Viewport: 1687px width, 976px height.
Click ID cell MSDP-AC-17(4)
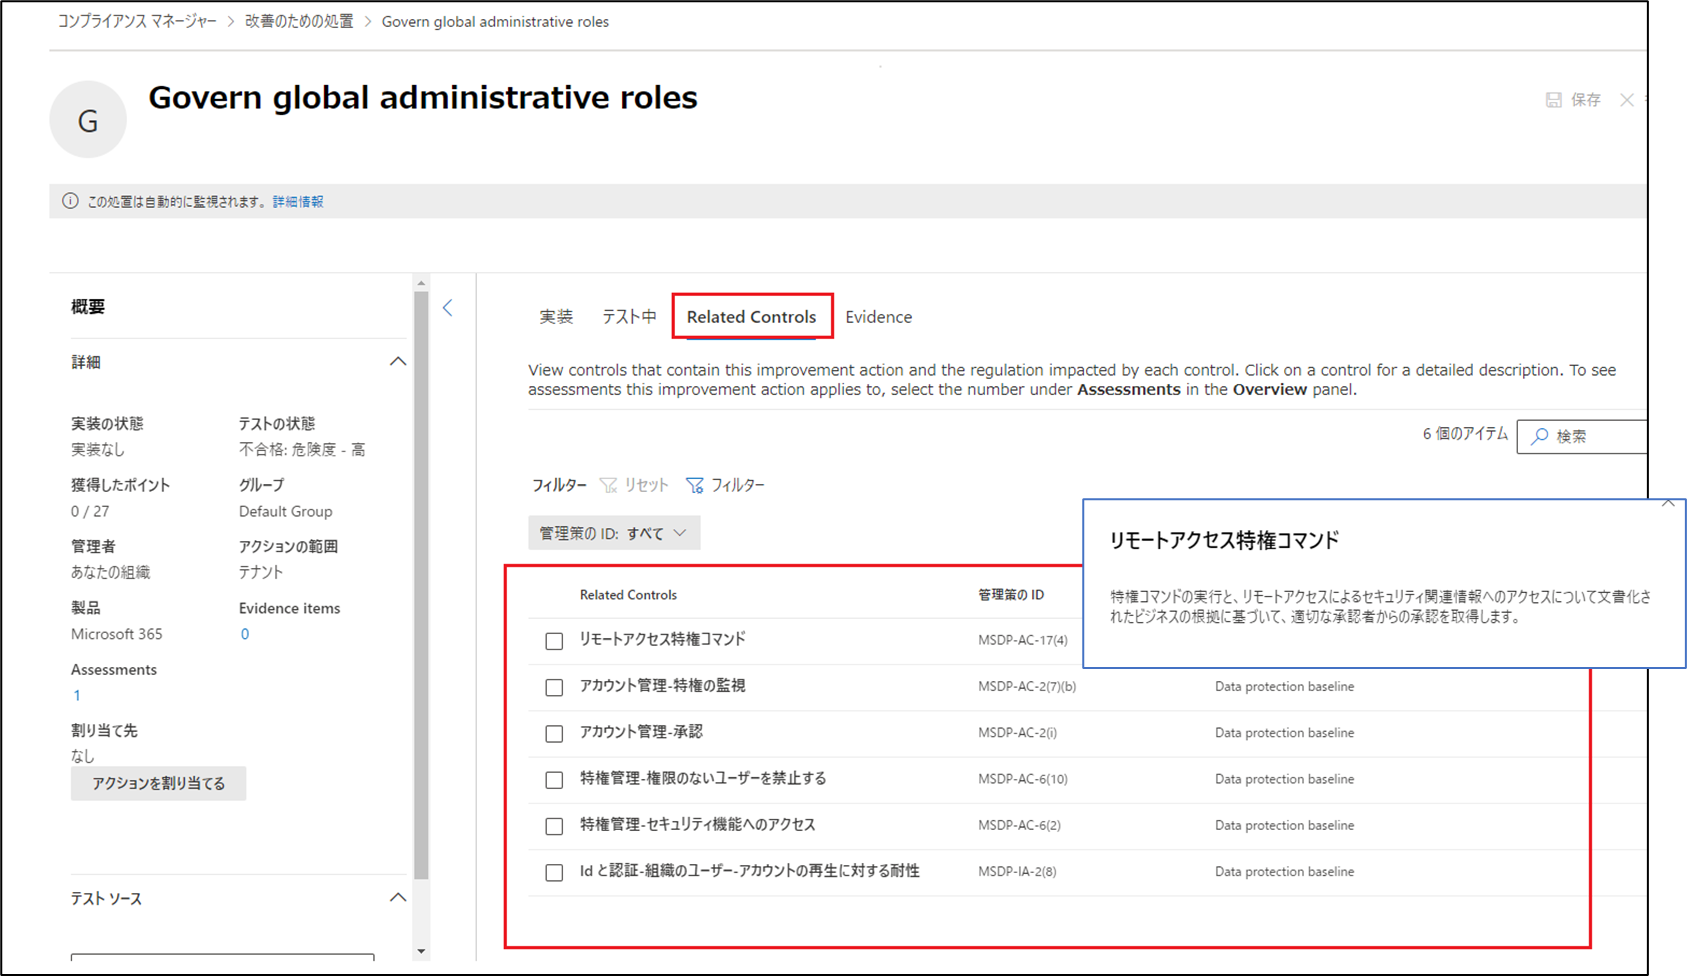[x=1023, y=640]
